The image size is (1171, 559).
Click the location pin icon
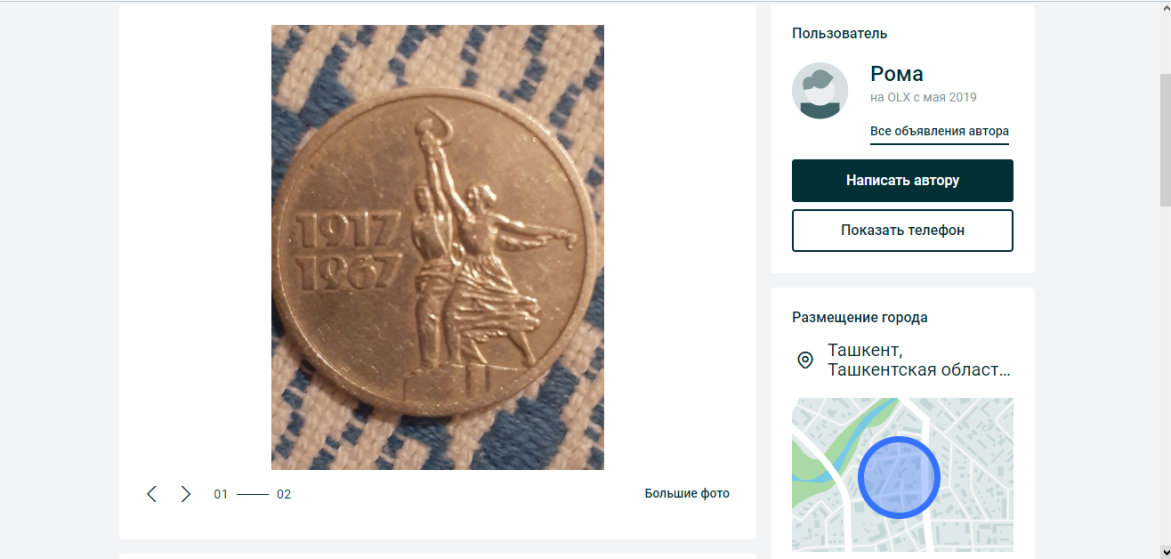(x=805, y=360)
